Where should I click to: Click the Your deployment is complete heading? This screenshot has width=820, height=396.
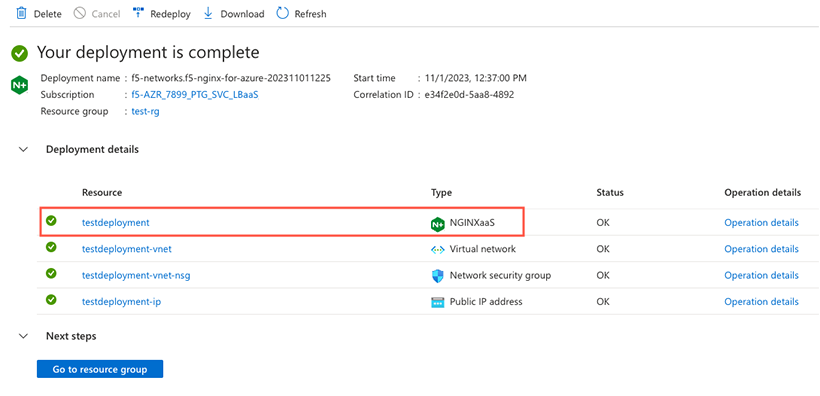(148, 53)
